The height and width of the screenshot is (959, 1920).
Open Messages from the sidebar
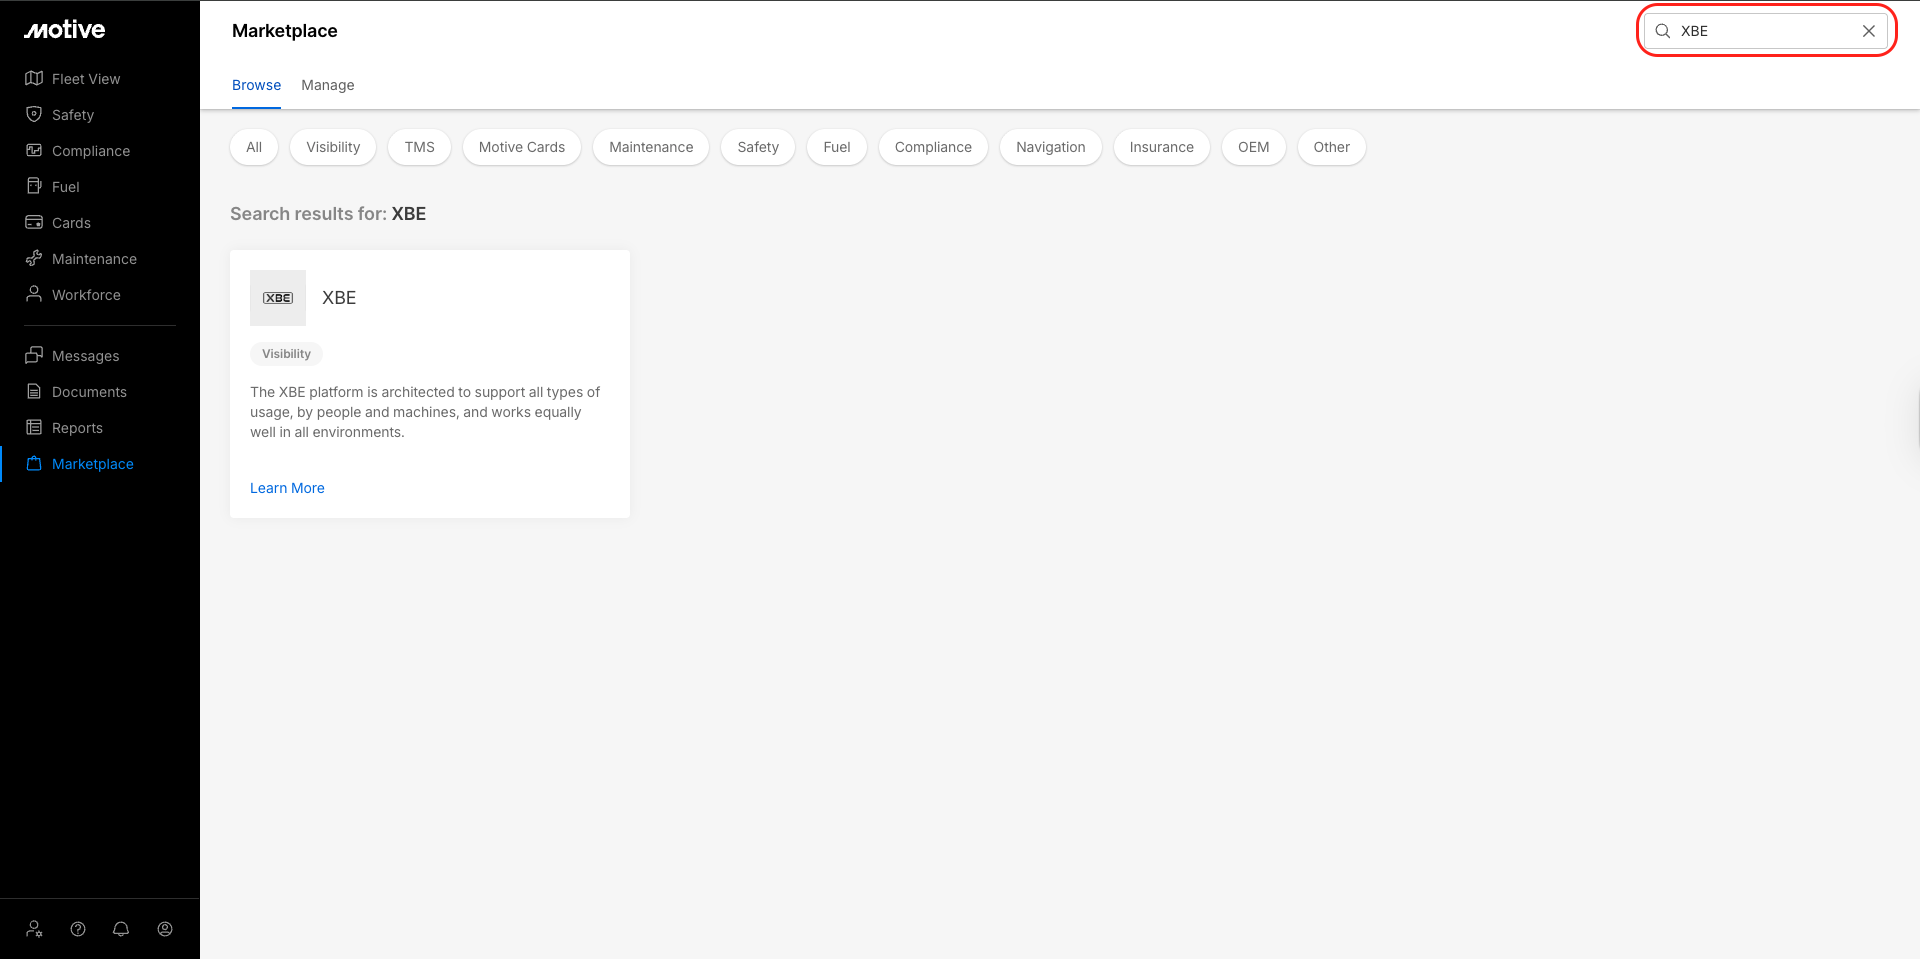point(85,356)
